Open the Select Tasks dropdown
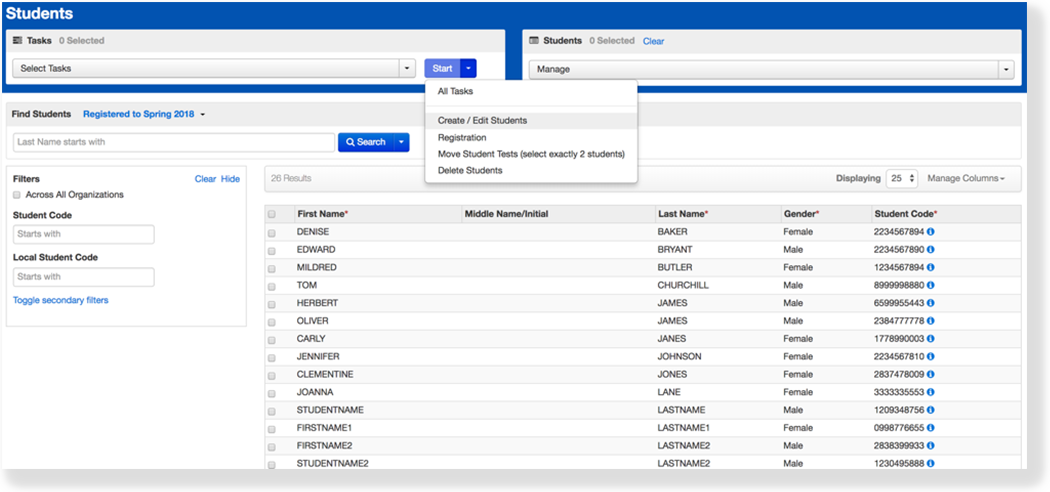 pos(213,69)
